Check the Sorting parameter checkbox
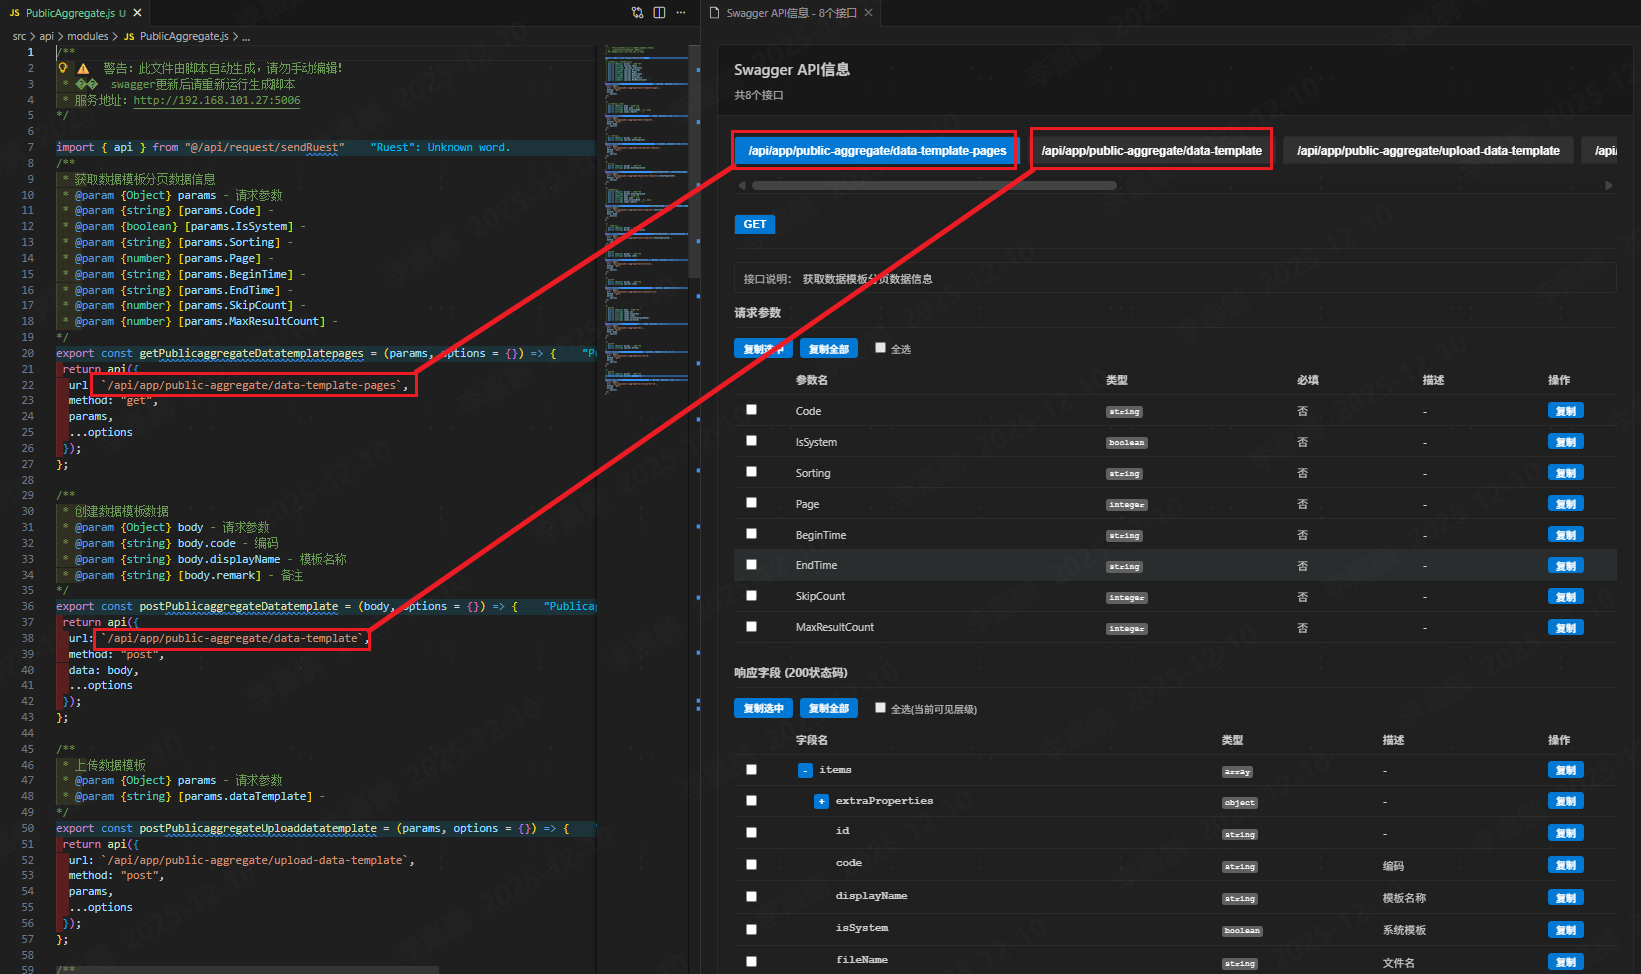Screen dimensions: 1641x974 point(751,472)
